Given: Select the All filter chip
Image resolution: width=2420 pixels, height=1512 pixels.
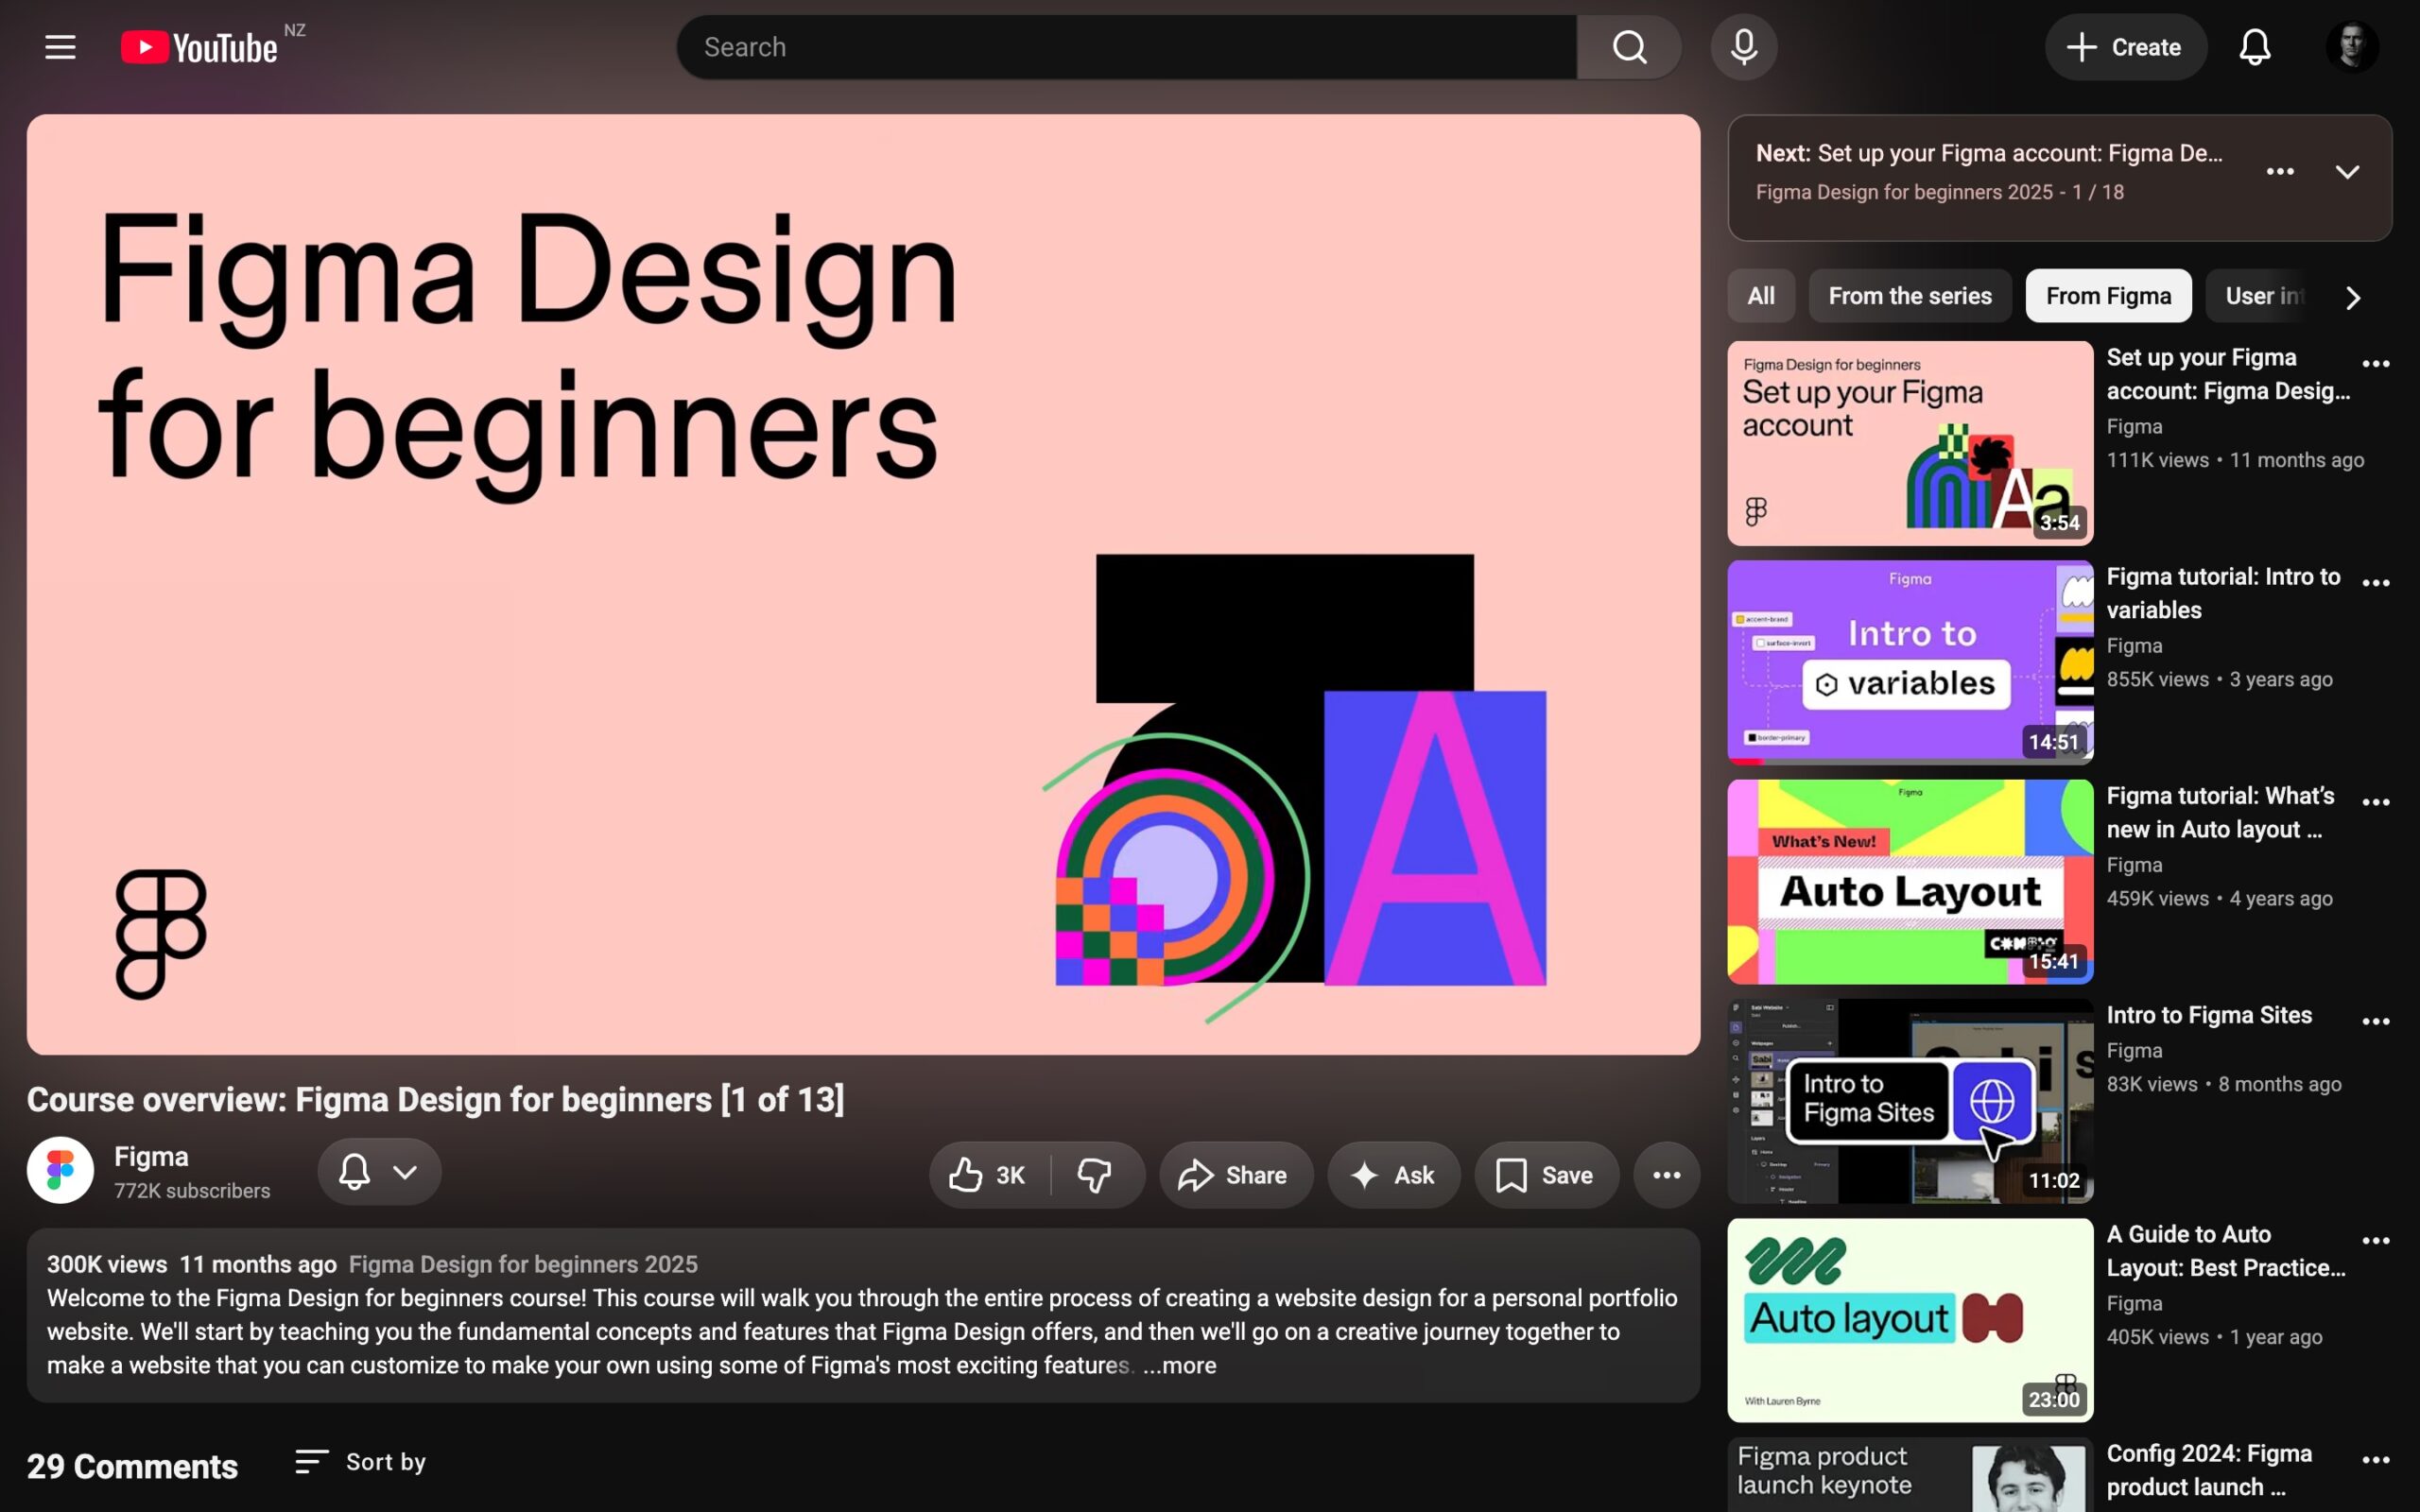Looking at the screenshot, I should tap(1761, 296).
